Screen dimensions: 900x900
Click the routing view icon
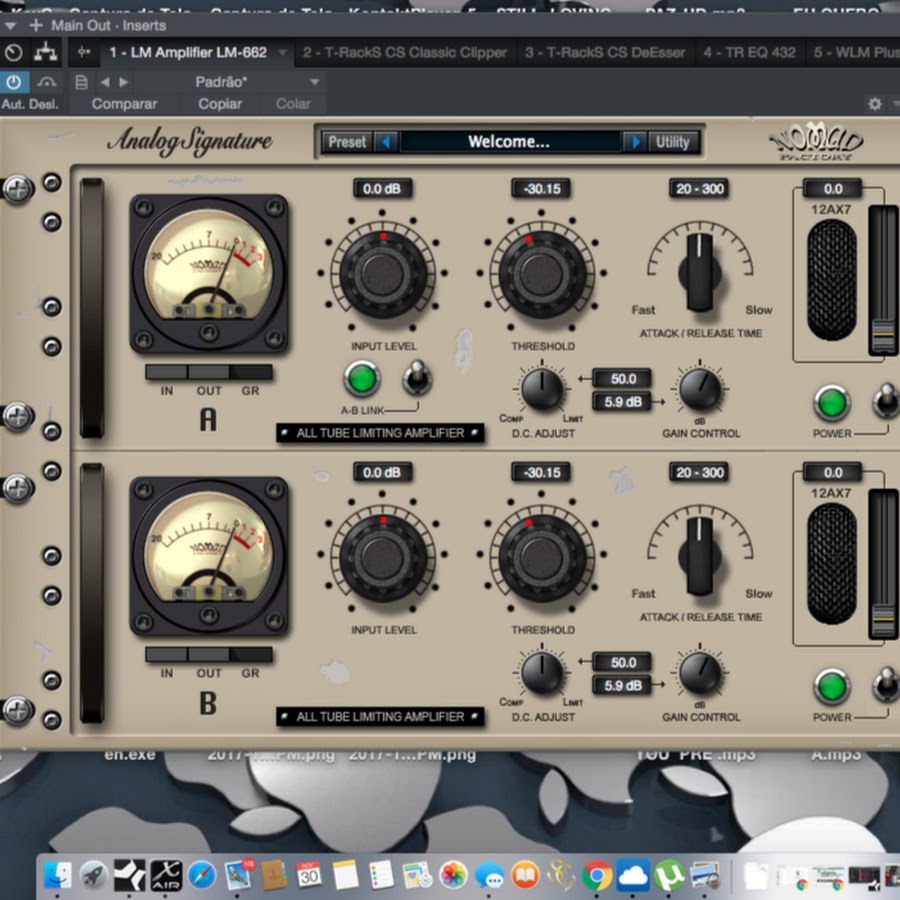[x=45, y=53]
